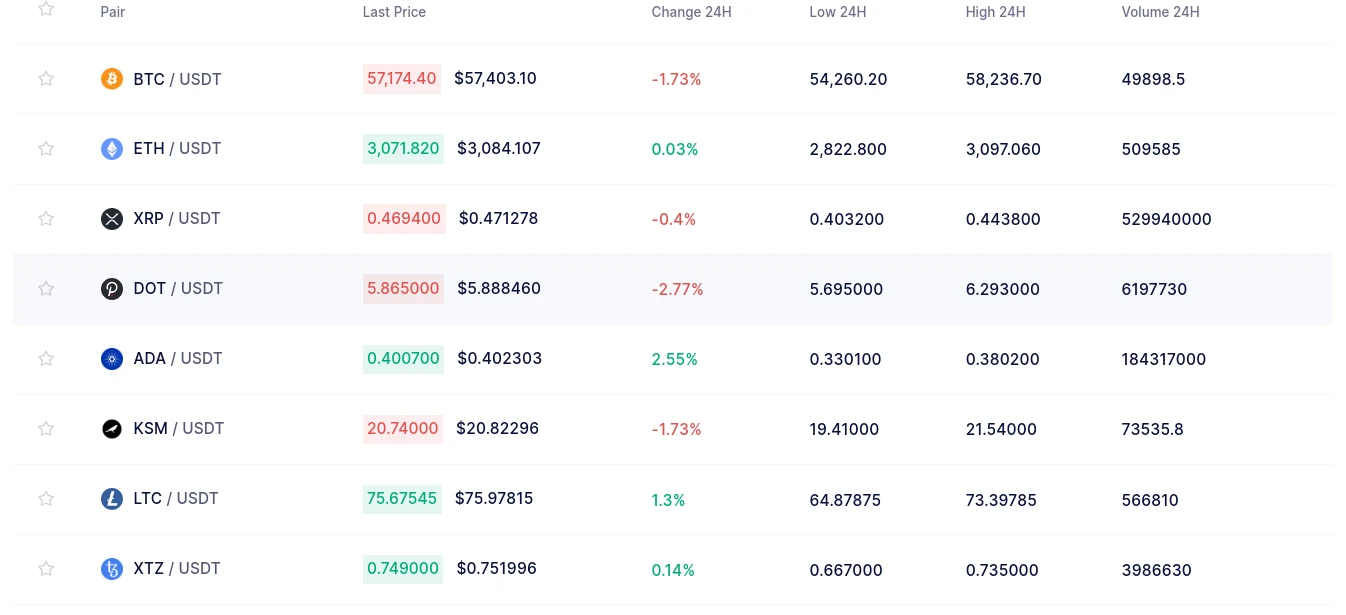This screenshot has width=1346, height=615.
Task: Click BTC 24H high 58,236.70
Action: point(1004,80)
